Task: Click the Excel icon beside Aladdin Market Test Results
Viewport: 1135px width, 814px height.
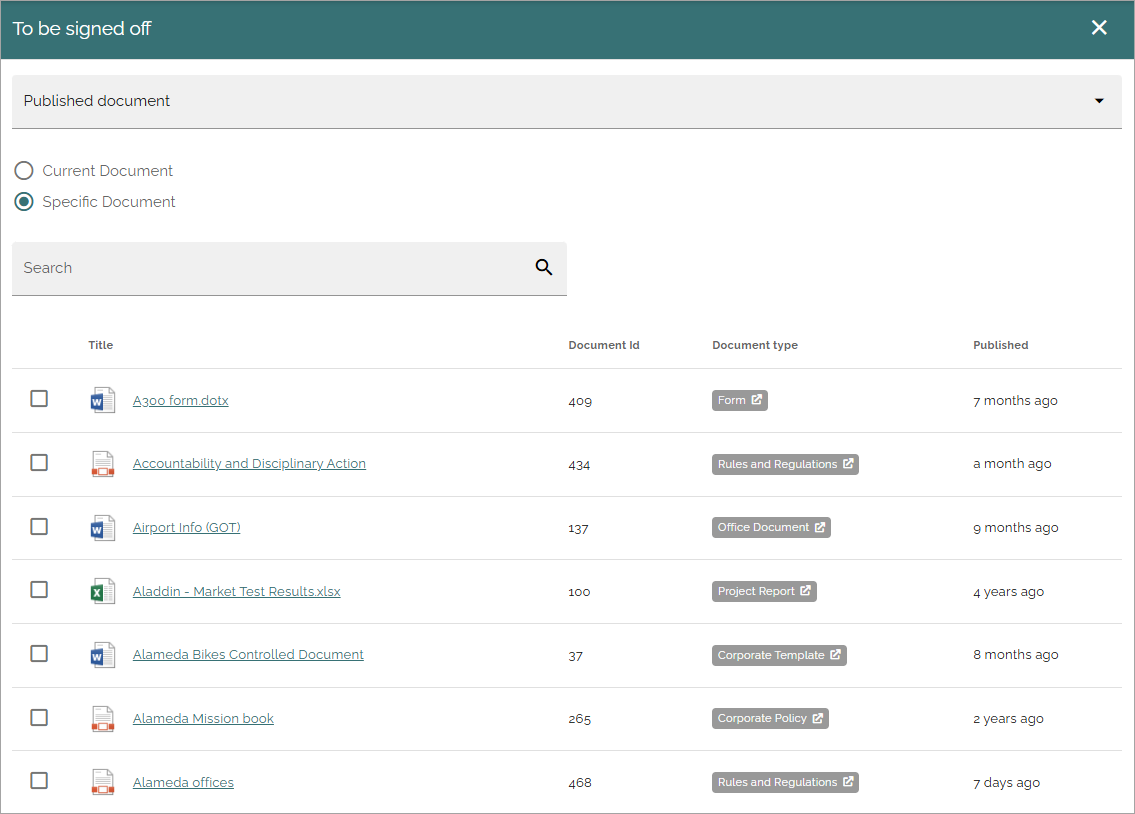Action: (x=103, y=591)
